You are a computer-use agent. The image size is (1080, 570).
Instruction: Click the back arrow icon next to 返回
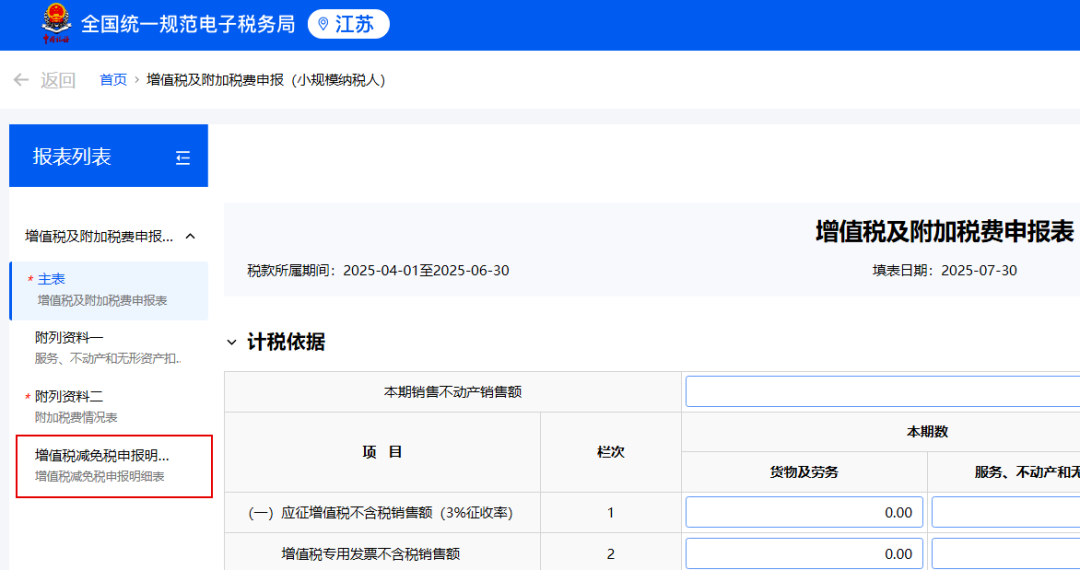tap(21, 80)
